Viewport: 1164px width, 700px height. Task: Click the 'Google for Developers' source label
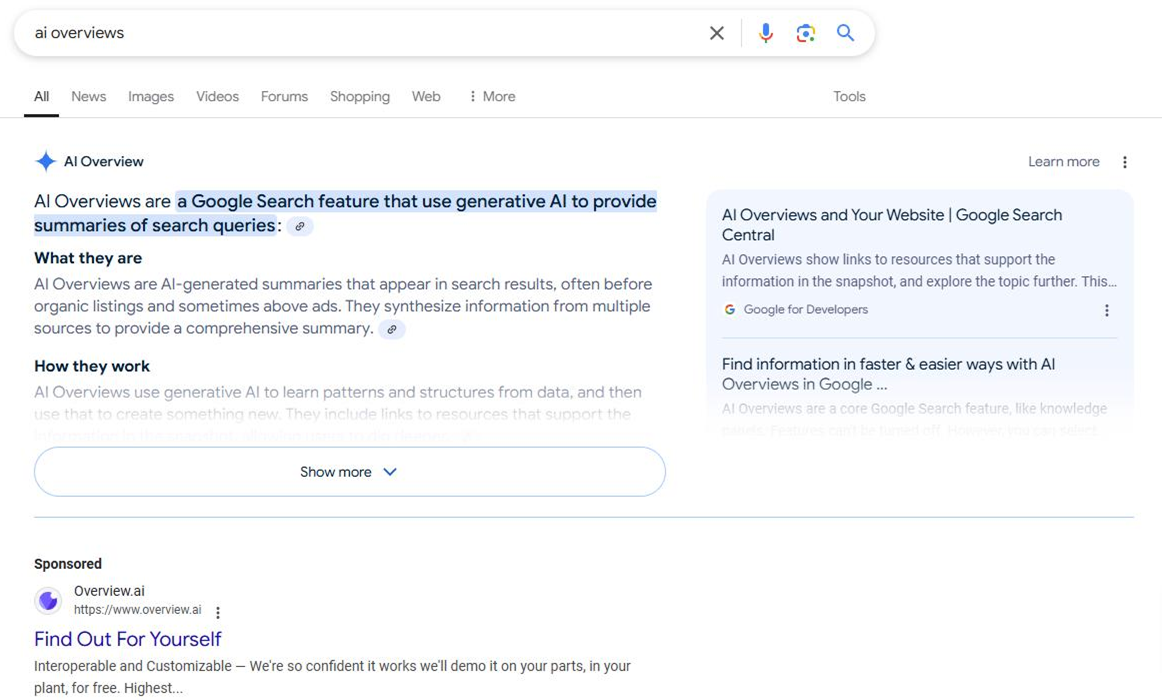805,310
